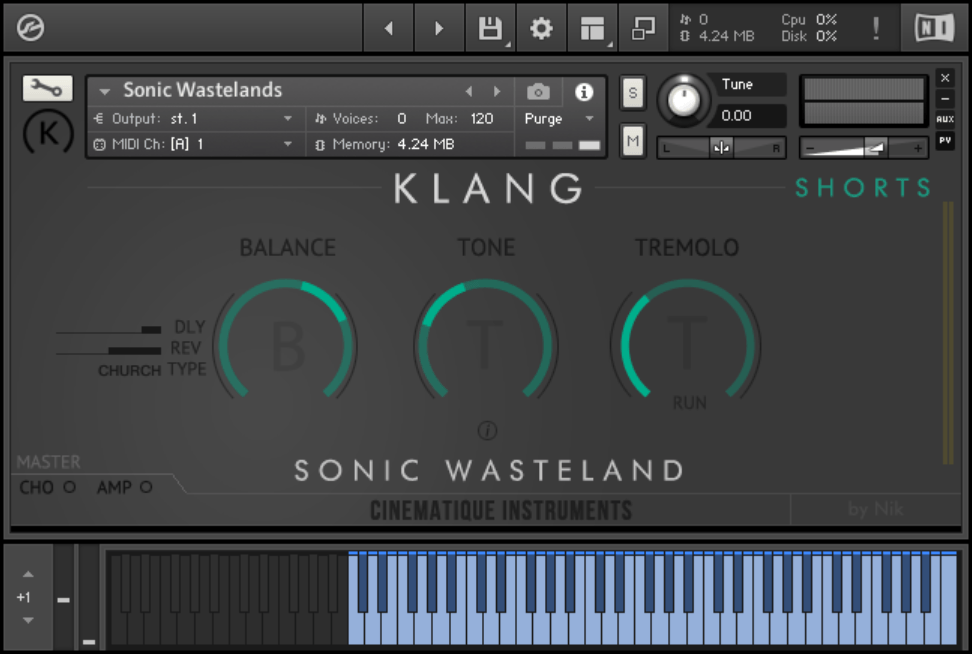The height and width of the screenshot is (654, 972).
Task: Click the DLY delay amount slider
Action: pos(108,329)
